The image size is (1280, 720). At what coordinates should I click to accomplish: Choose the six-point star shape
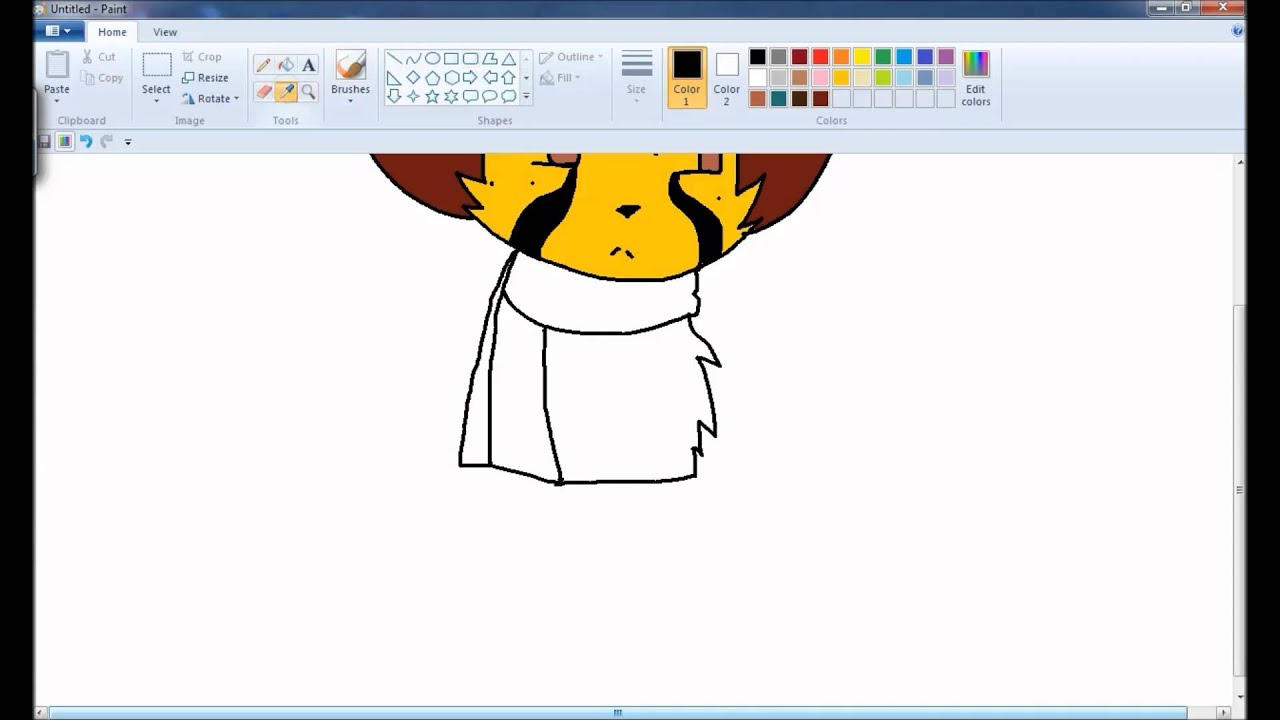(451, 96)
